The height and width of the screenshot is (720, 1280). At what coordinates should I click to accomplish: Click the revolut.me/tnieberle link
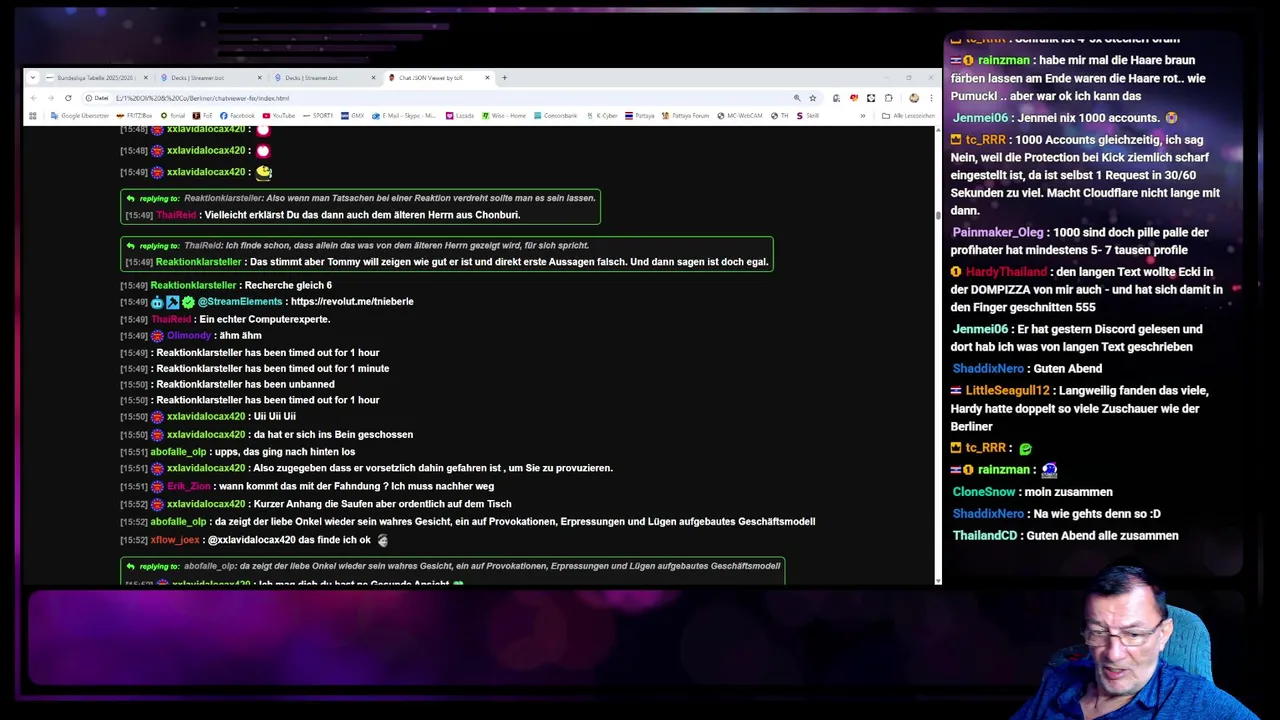352,301
